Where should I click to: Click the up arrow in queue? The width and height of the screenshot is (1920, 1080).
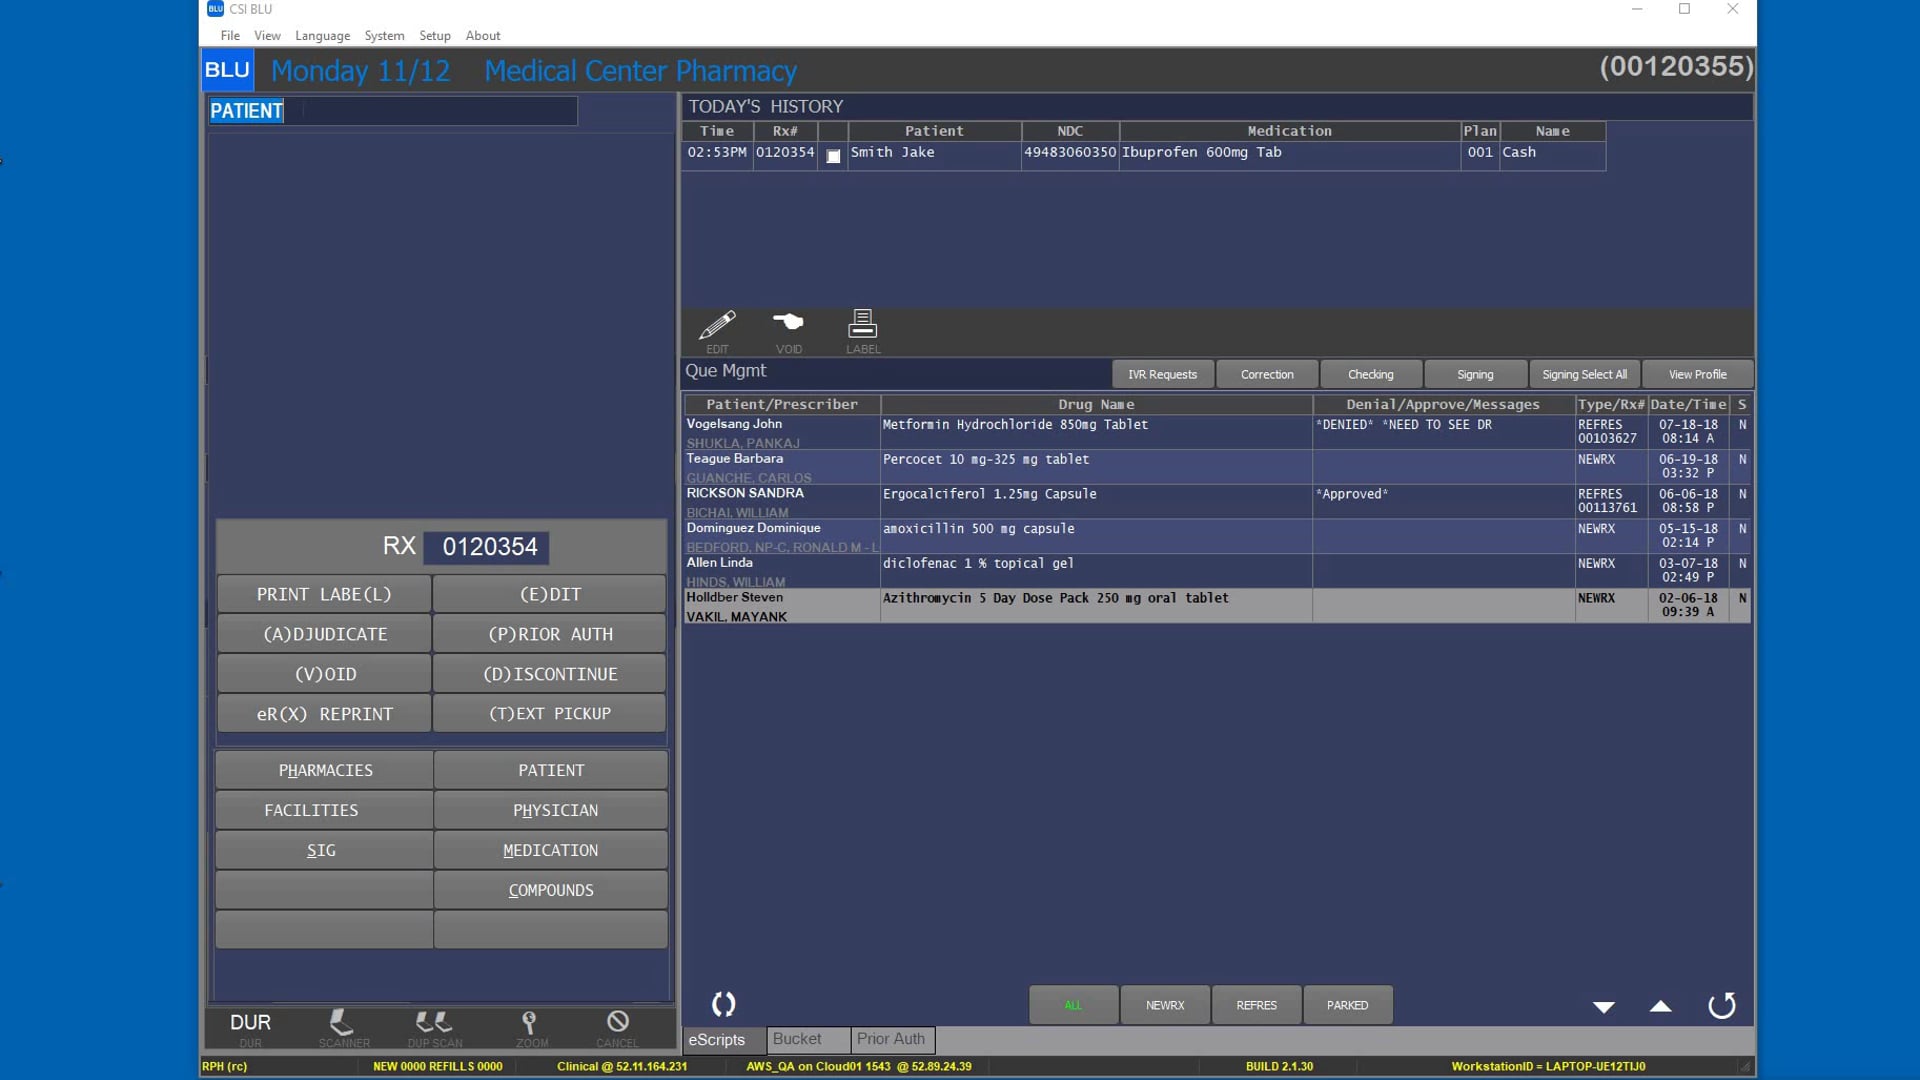pos(1660,1007)
